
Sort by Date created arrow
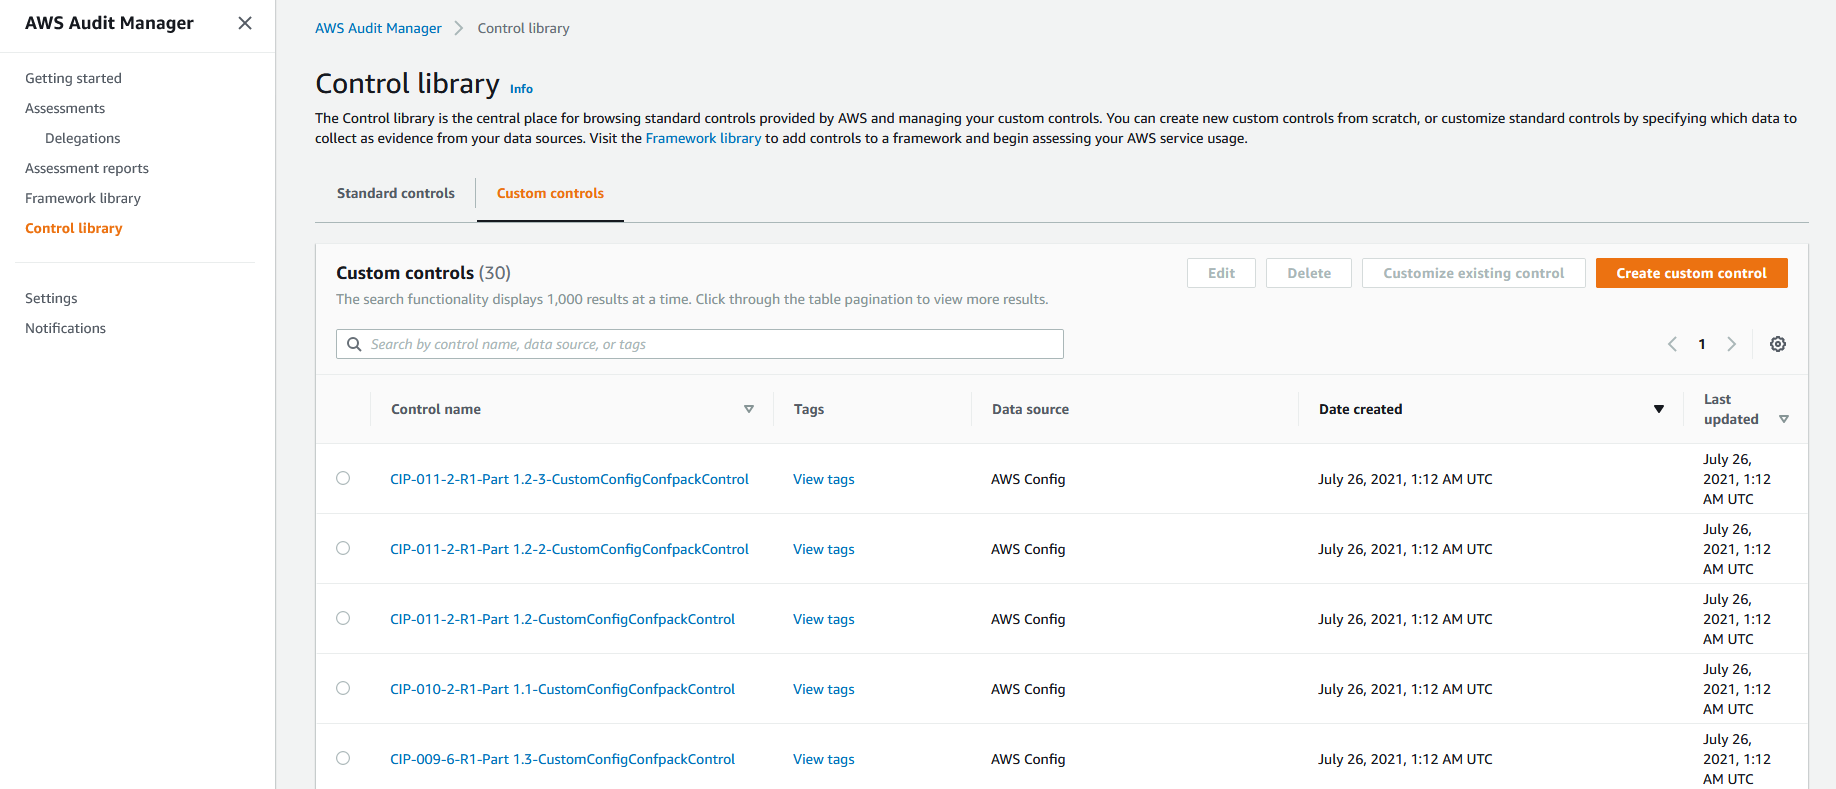click(1659, 409)
